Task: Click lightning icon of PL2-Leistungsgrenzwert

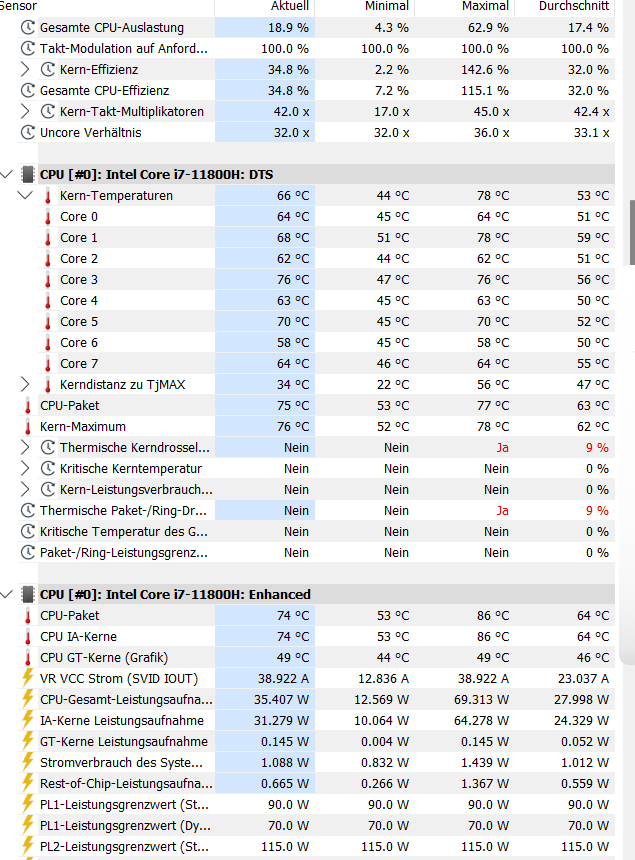Action: (x=28, y=846)
